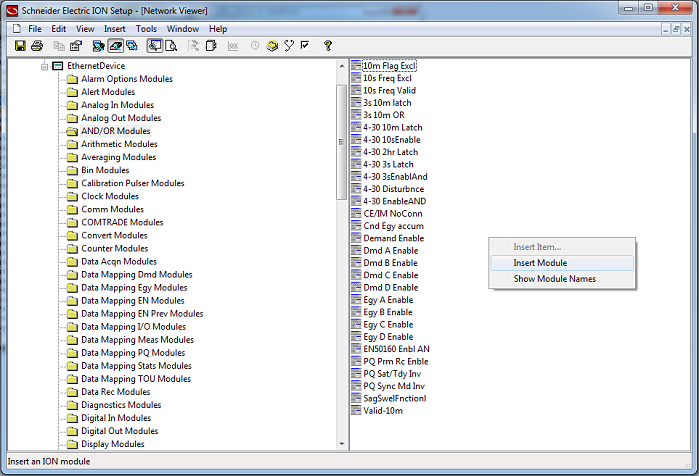The height and width of the screenshot is (476, 699).
Task: Click the Display Modules folder icon
Action: [72, 444]
